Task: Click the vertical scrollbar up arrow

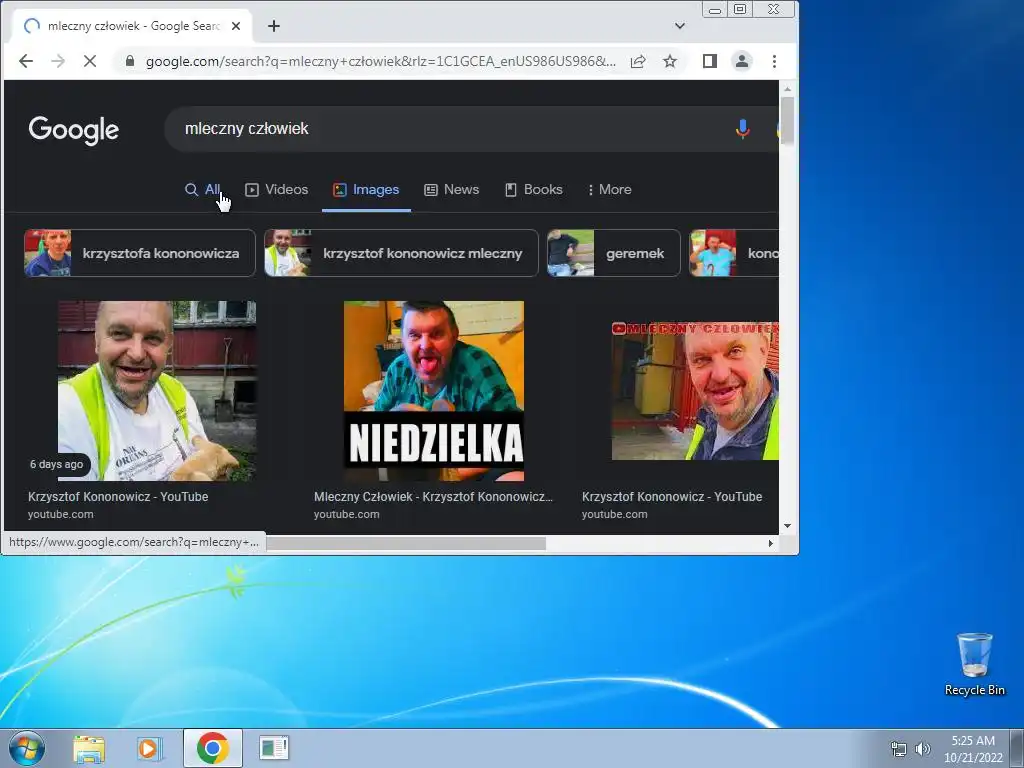Action: click(788, 88)
